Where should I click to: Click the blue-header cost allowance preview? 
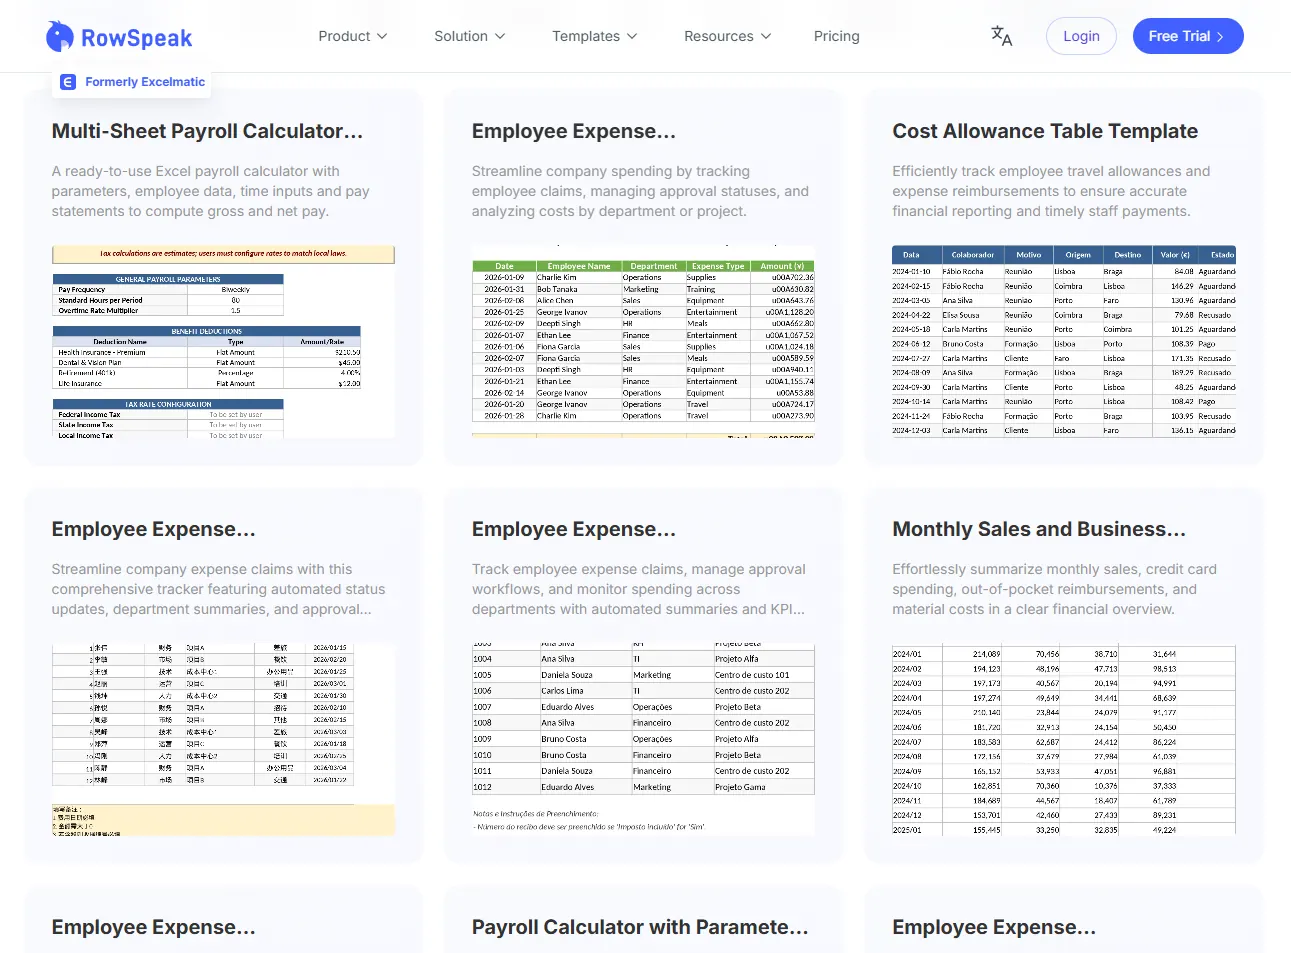point(1063,341)
